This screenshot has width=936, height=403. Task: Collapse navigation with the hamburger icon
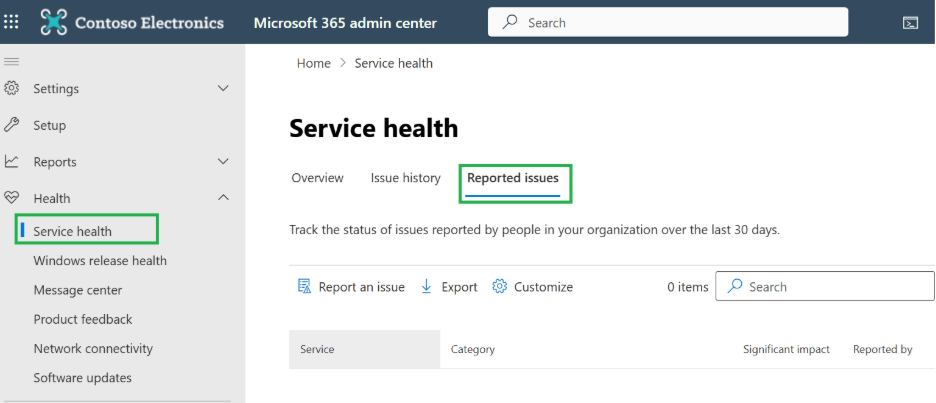tap(11, 61)
